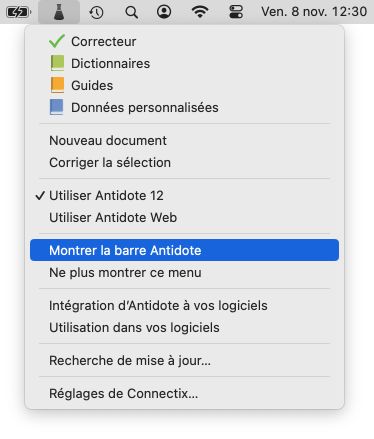The image size is (374, 439).
Task: Open Intégration d'Antidote à vos logiciels
Action: 184,306
